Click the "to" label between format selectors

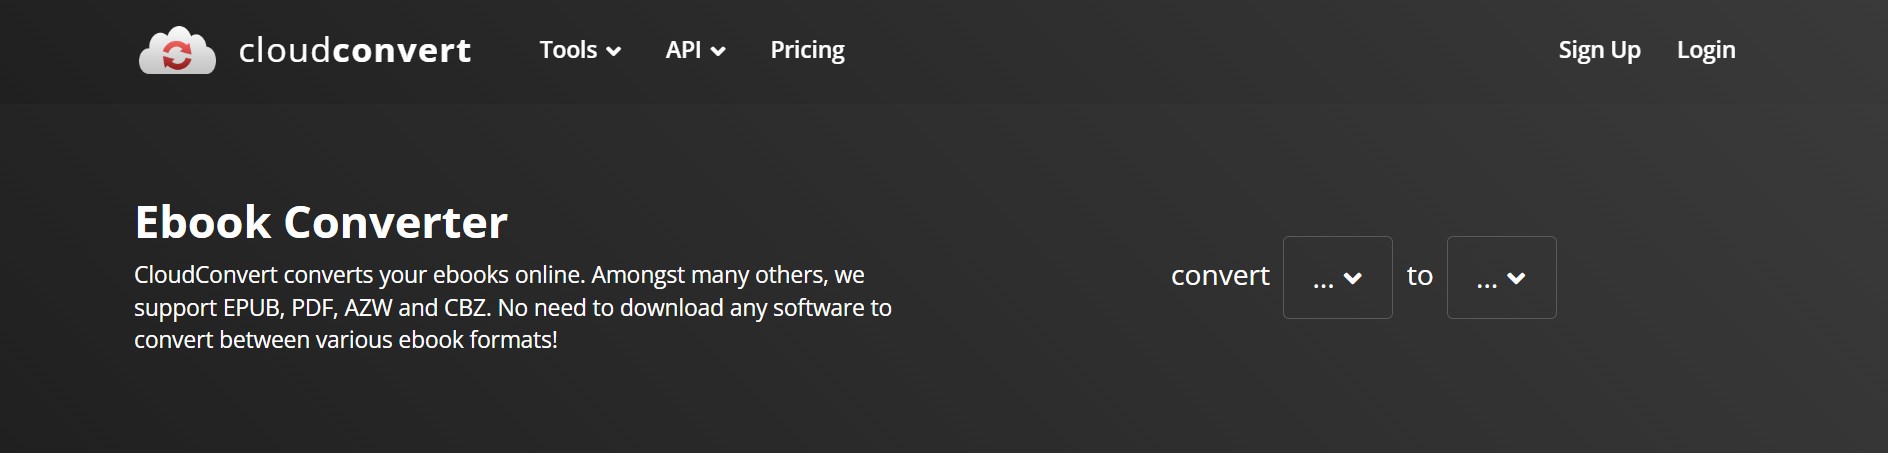tap(1419, 276)
